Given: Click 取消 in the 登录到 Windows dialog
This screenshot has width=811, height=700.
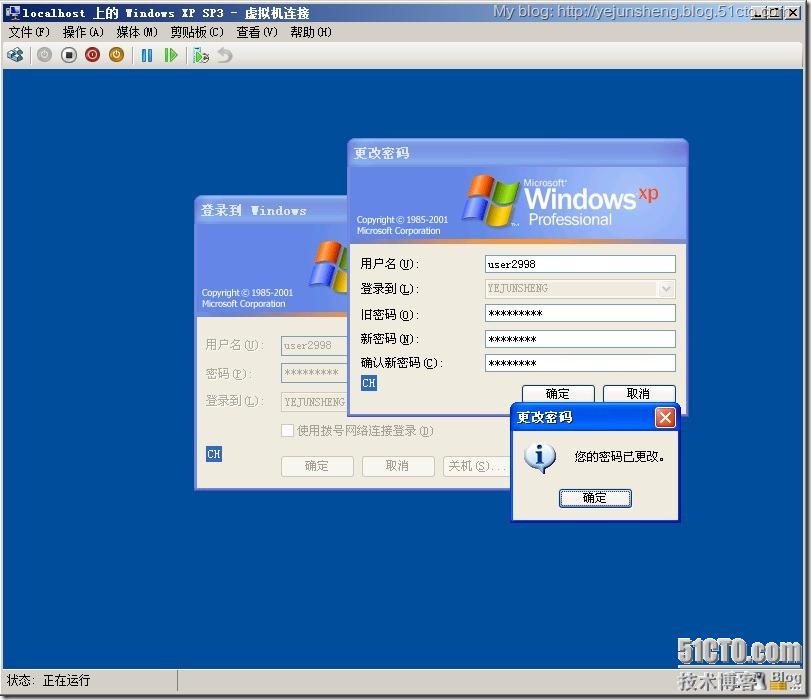Looking at the screenshot, I should click(x=398, y=466).
